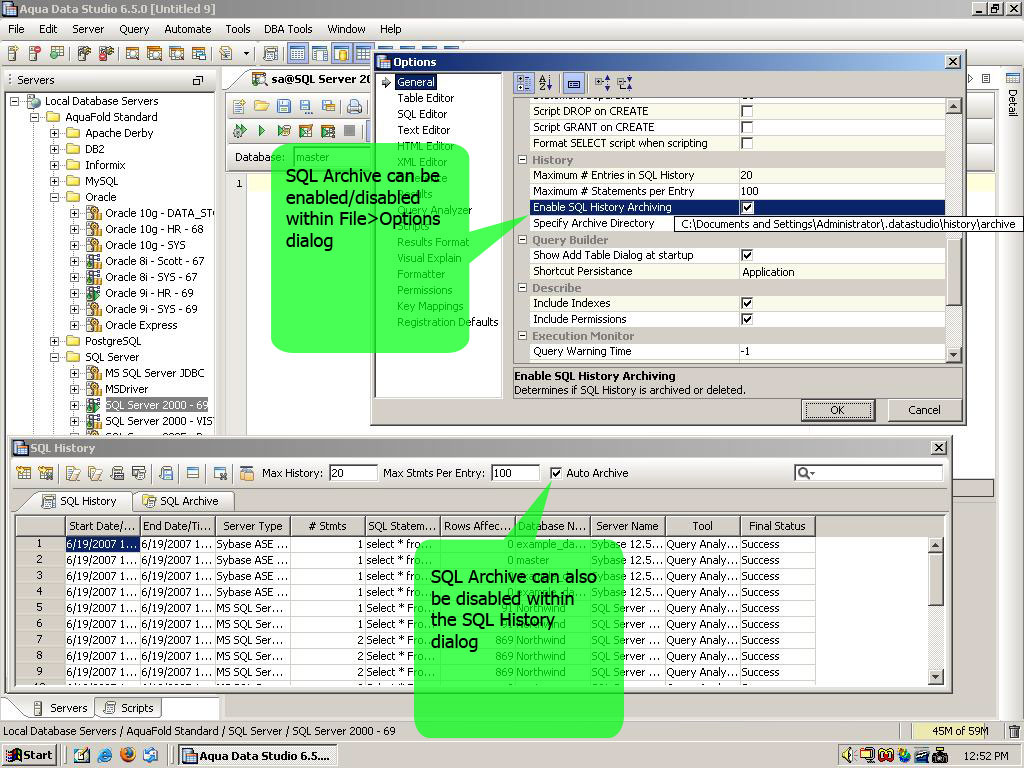The image size is (1024, 768).
Task: Click the Max History input field
Action: pyautogui.click(x=353, y=473)
